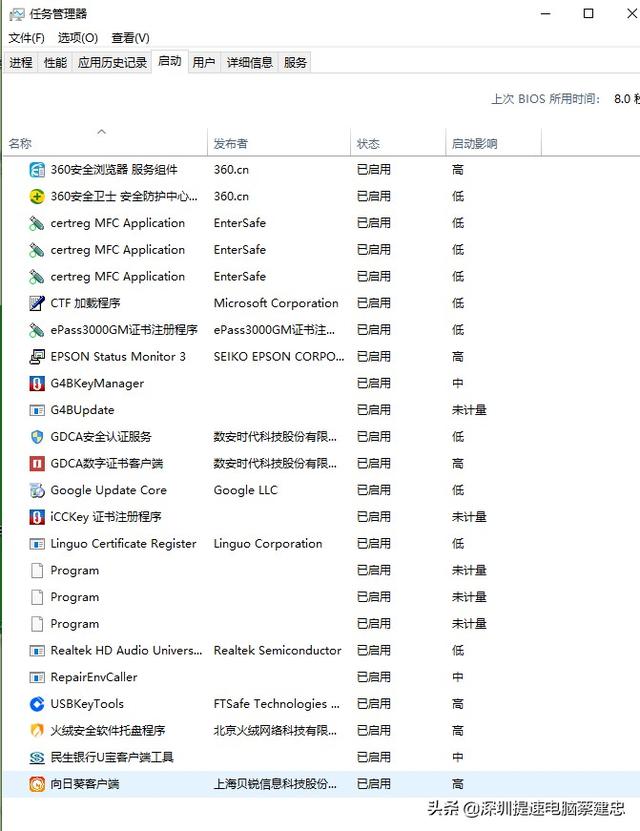Select the 360安全浏览器 服务组件 row
Viewport: 640px width, 831px height.
tap(321, 170)
